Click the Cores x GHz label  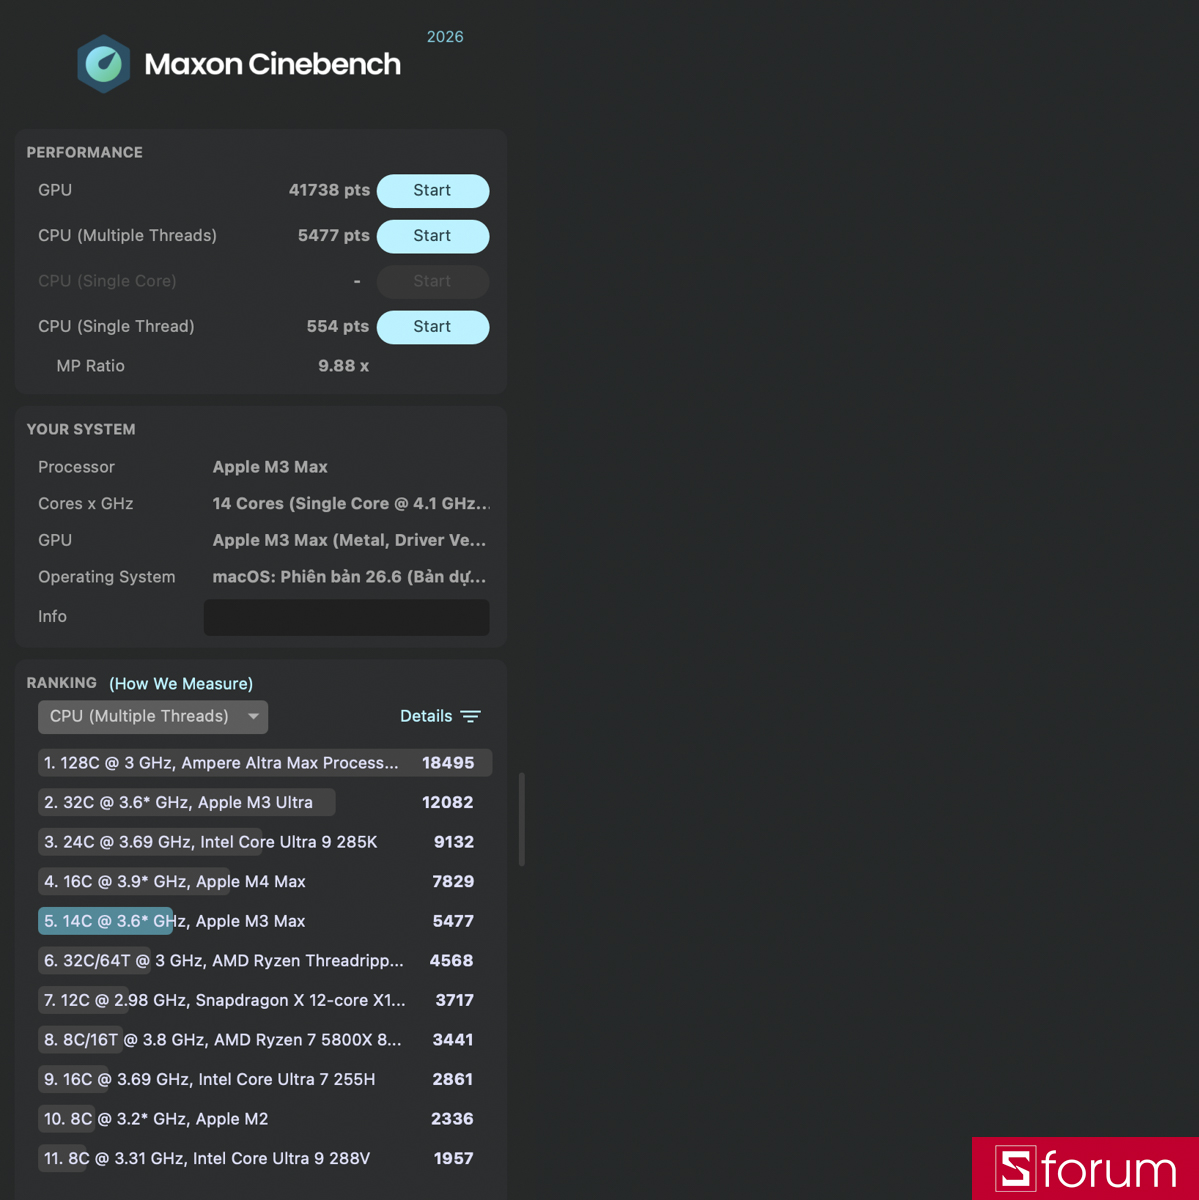(x=85, y=504)
